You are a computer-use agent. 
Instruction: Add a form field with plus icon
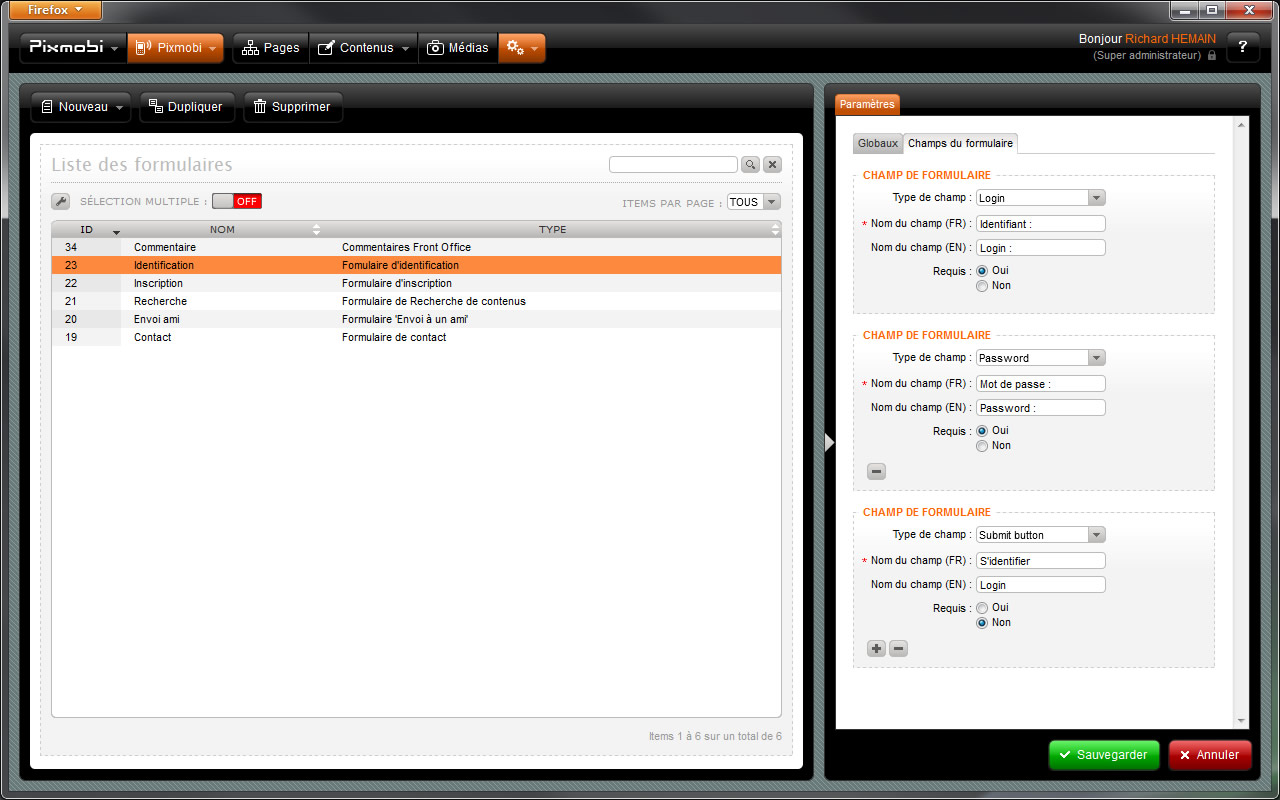pyautogui.click(x=877, y=648)
